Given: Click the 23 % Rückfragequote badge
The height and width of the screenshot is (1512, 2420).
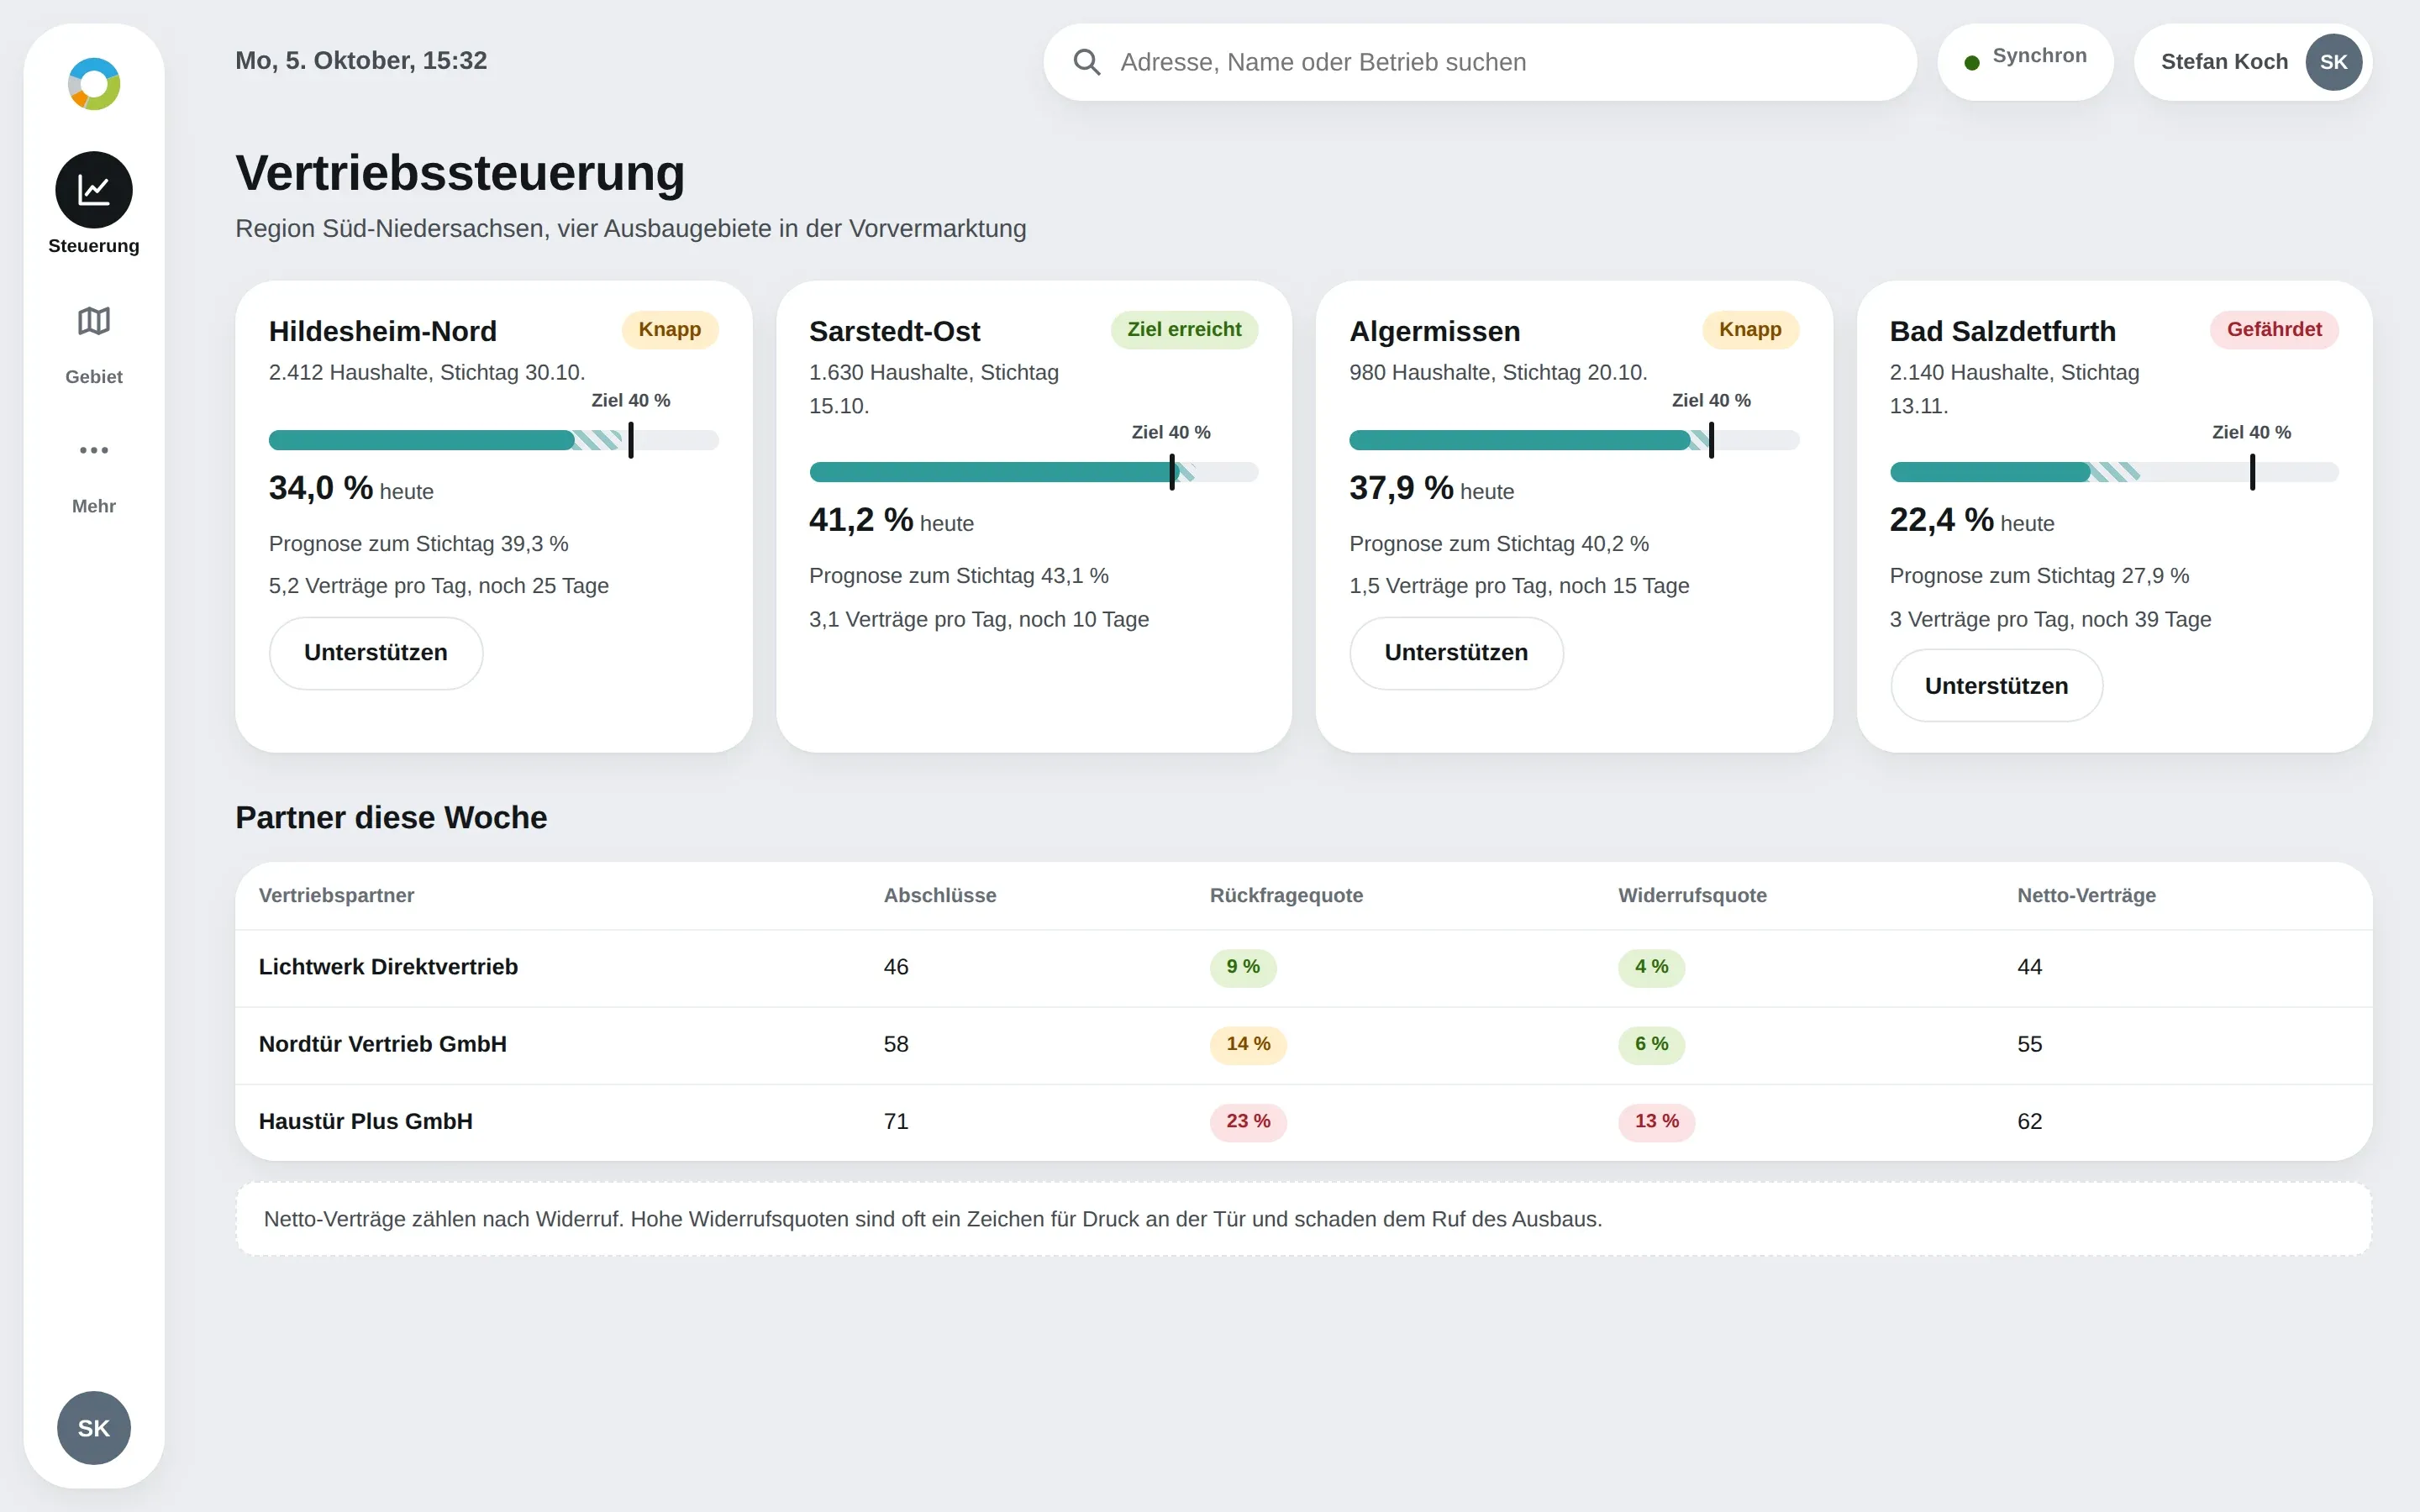Looking at the screenshot, I should (1248, 1122).
